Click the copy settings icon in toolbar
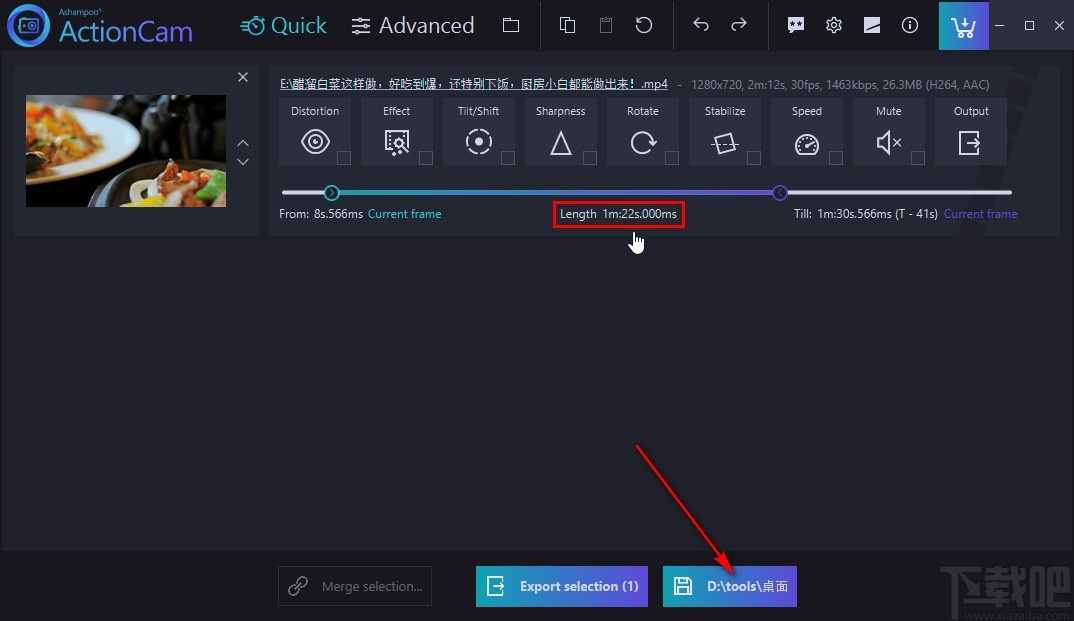Viewport: 1074px width, 621px height. click(567, 25)
